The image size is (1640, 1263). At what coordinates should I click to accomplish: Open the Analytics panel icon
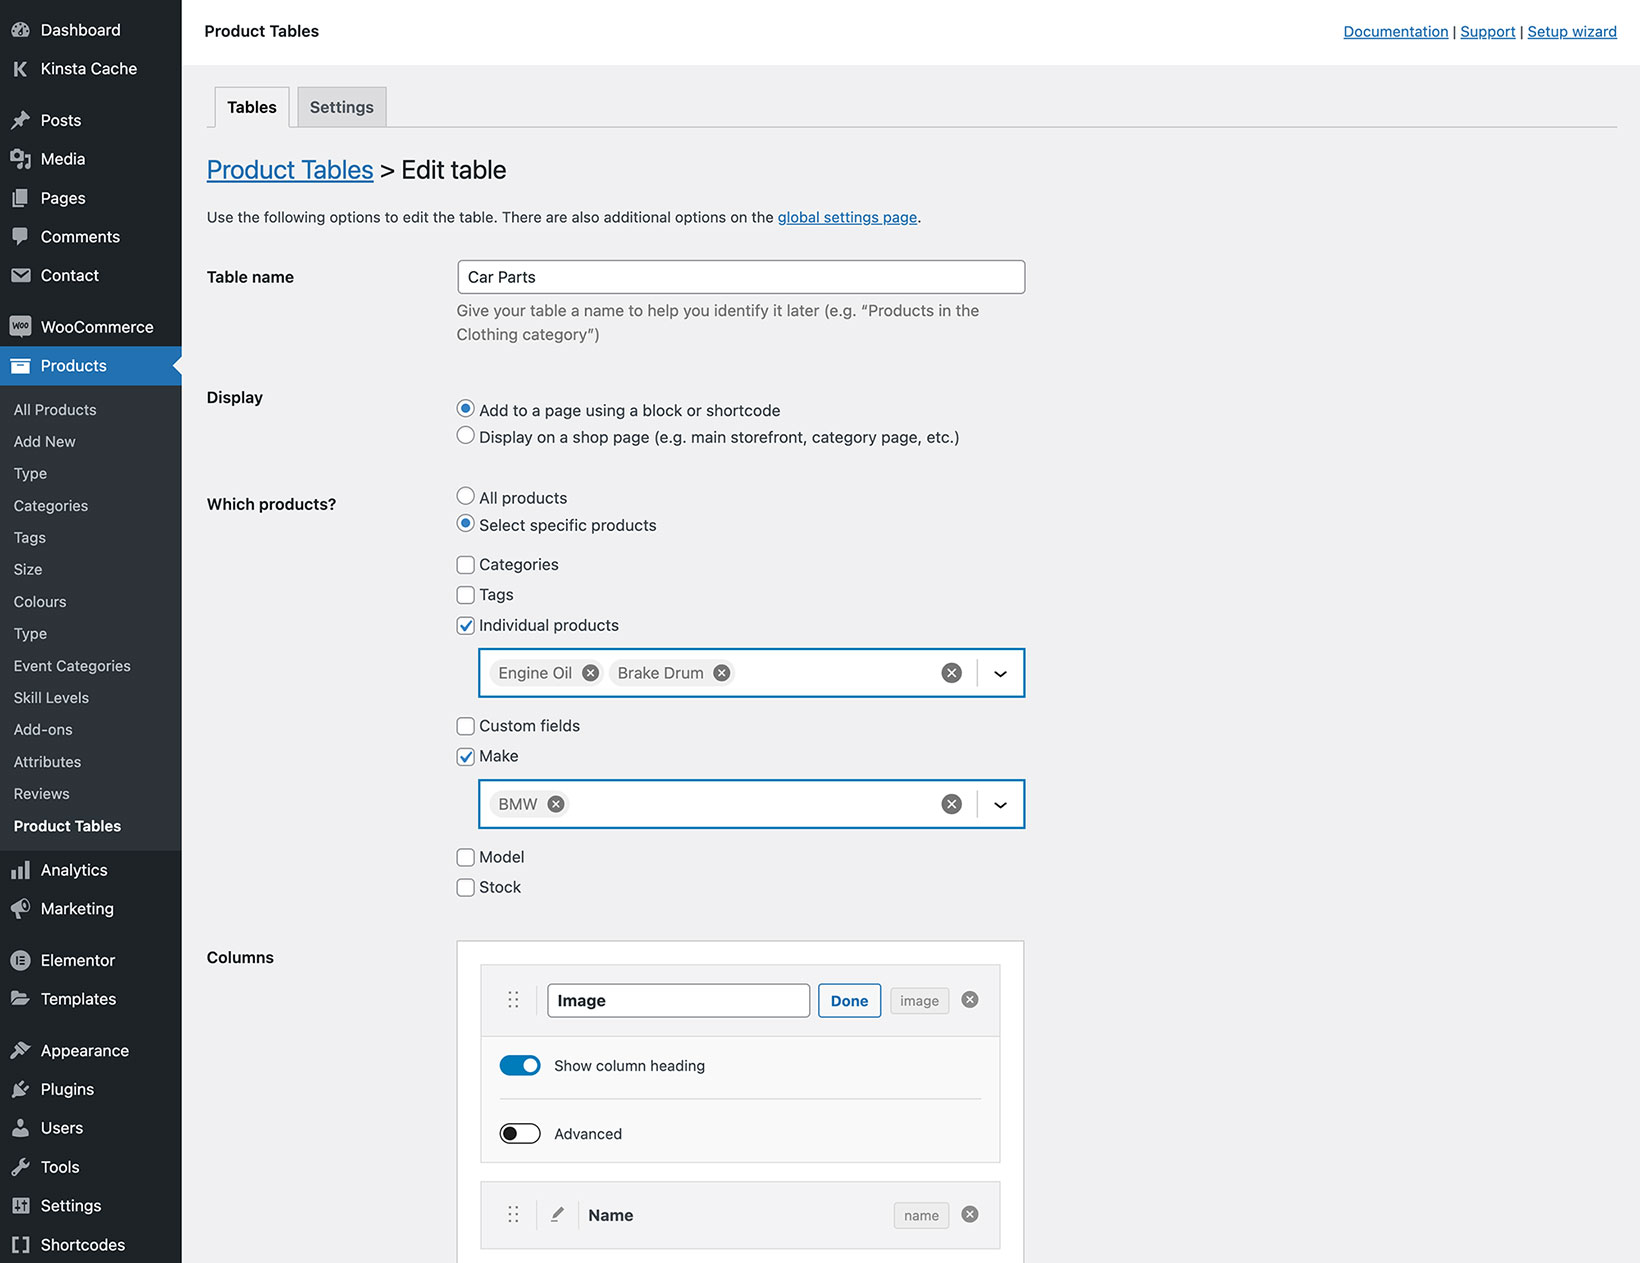click(20, 869)
